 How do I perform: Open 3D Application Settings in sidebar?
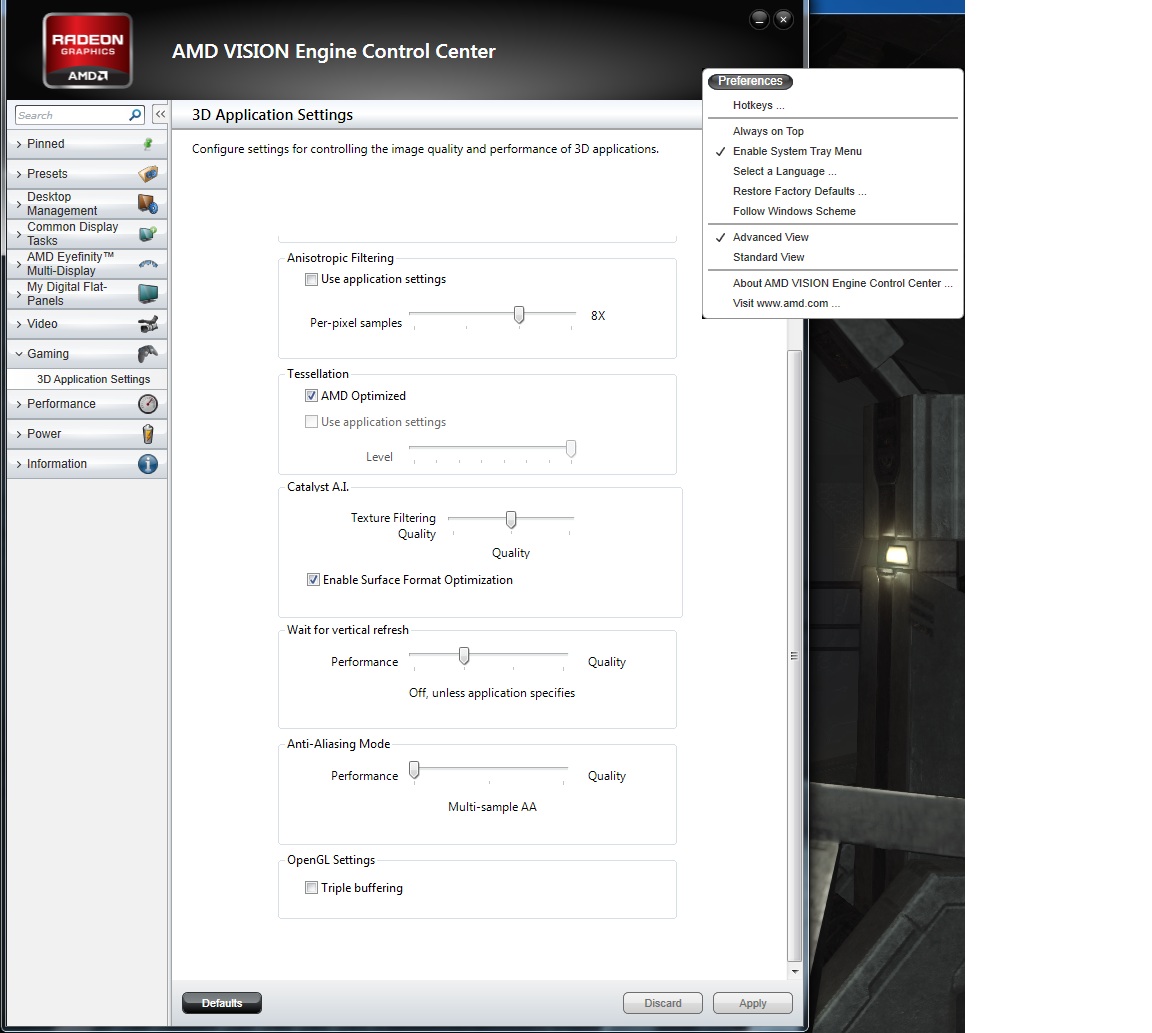(x=93, y=379)
